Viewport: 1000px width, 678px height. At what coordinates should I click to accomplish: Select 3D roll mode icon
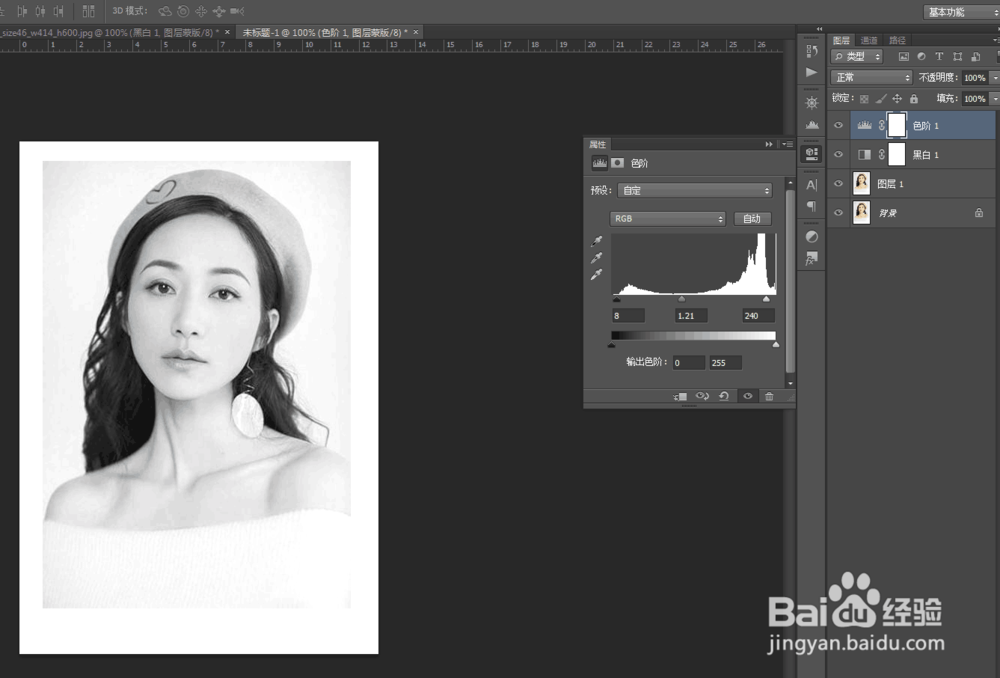pos(183,11)
